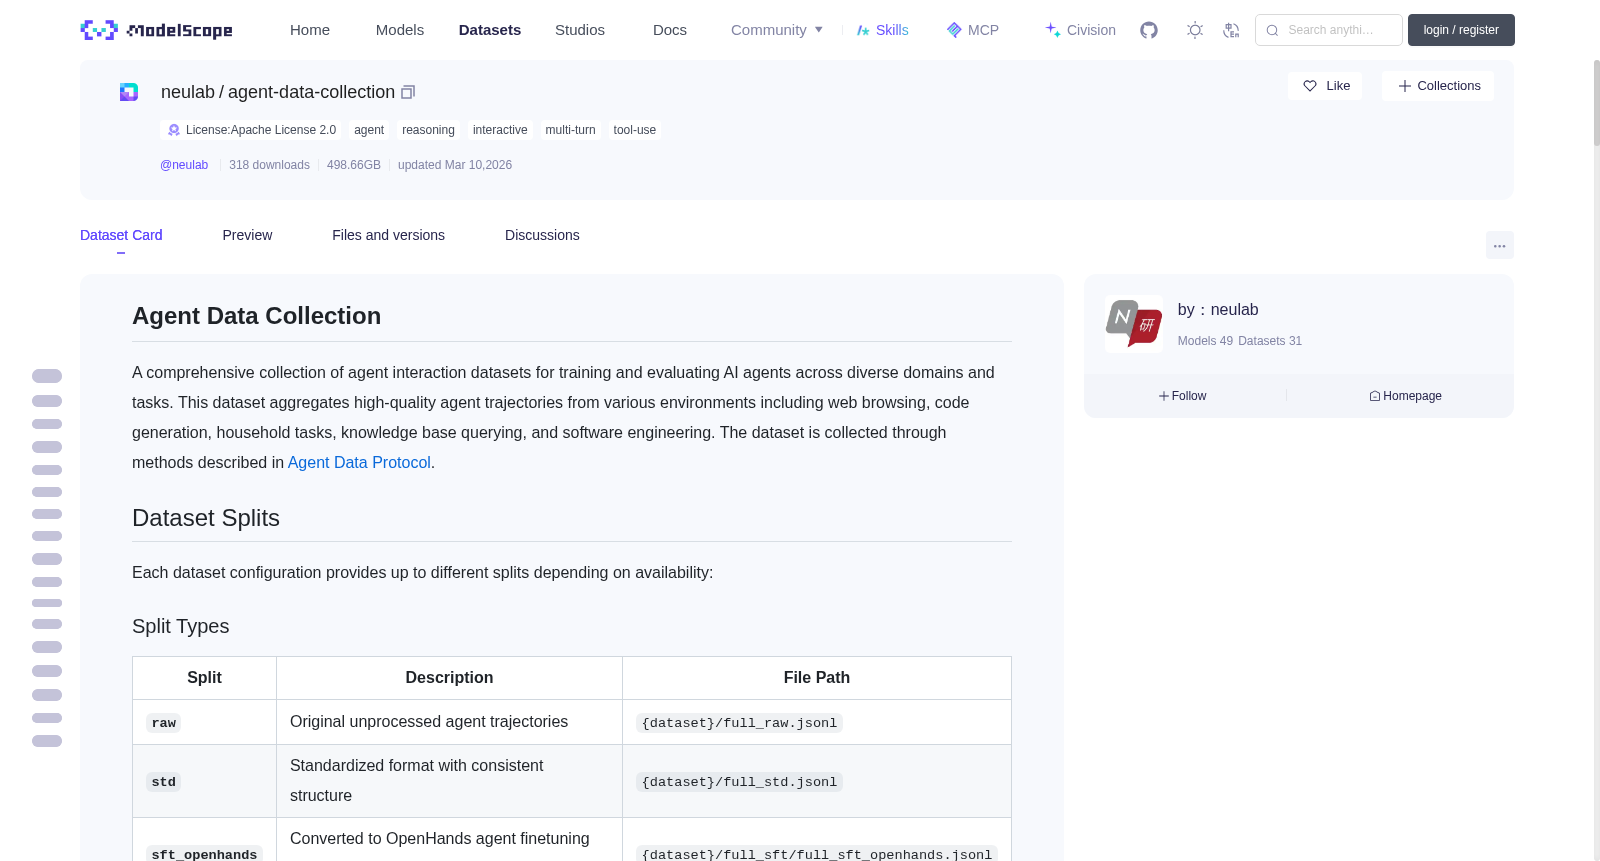Click the '318 downloads' text
Screen dimensions: 1600x861
(269, 165)
